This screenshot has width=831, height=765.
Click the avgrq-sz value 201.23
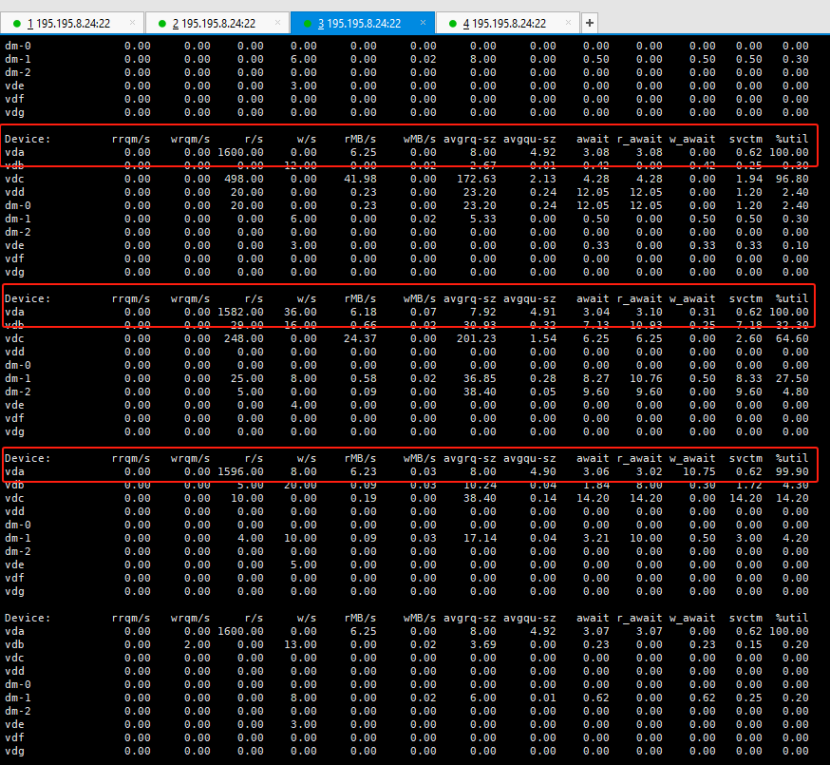click(x=476, y=338)
